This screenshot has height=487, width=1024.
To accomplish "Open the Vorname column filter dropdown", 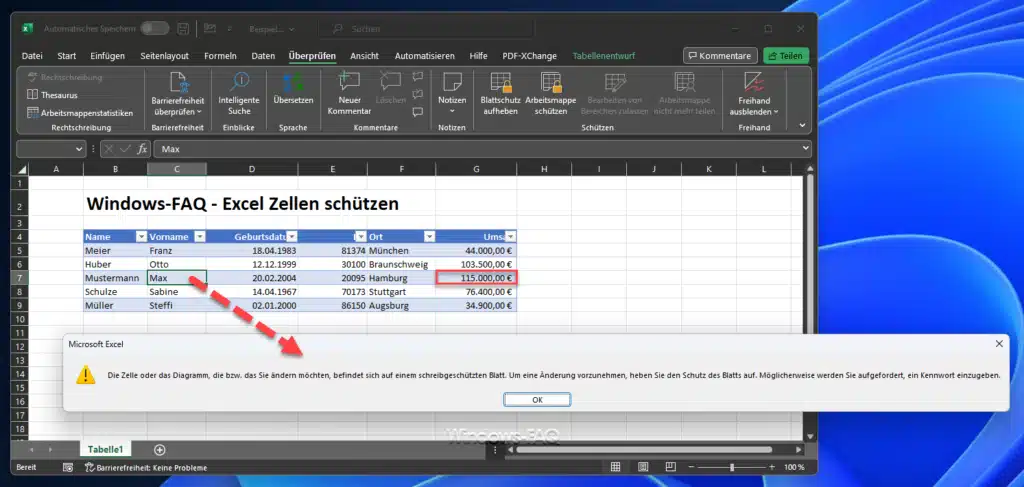I will click(200, 237).
